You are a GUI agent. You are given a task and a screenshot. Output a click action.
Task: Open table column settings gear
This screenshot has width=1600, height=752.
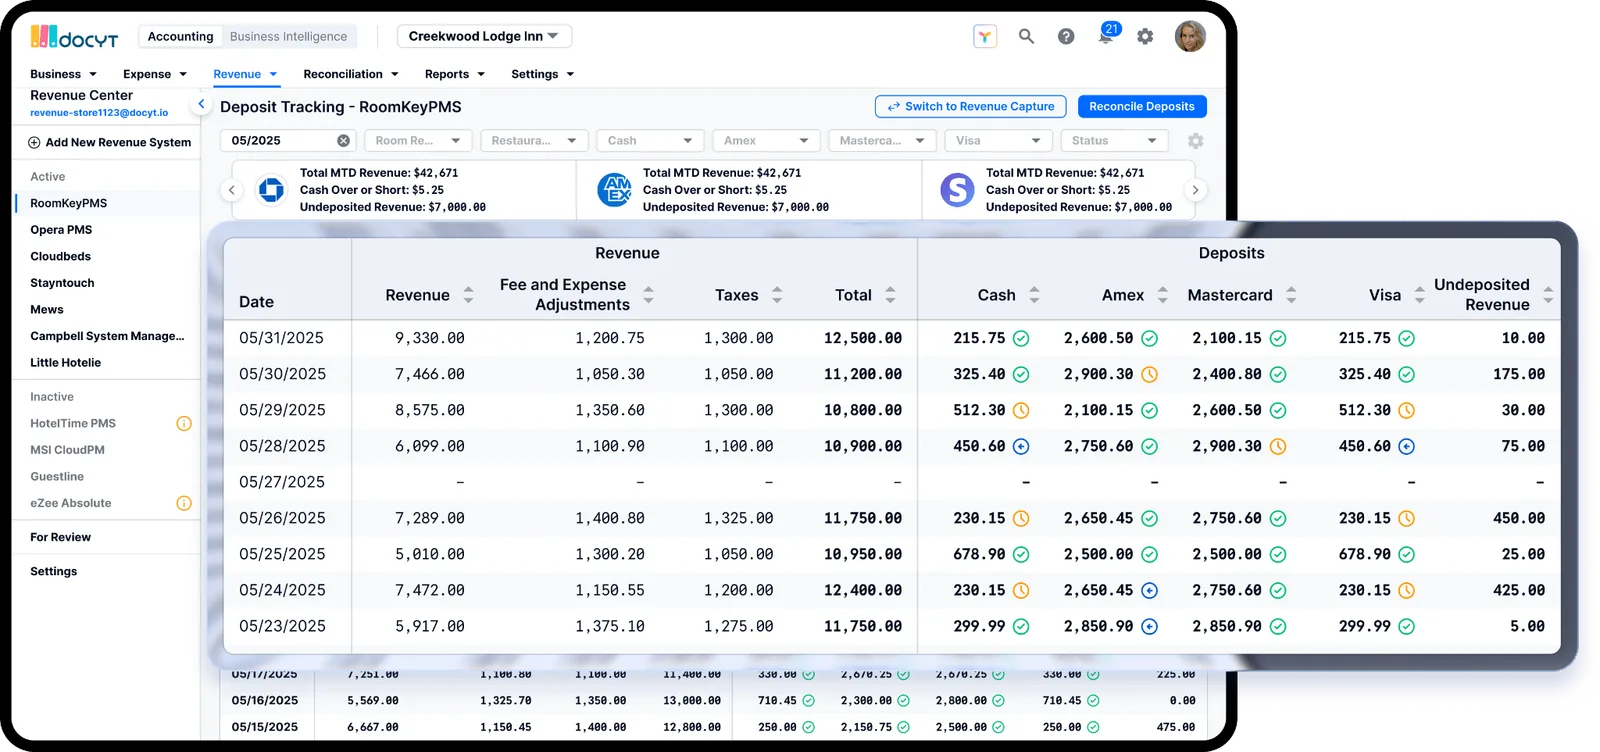click(x=1196, y=141)
